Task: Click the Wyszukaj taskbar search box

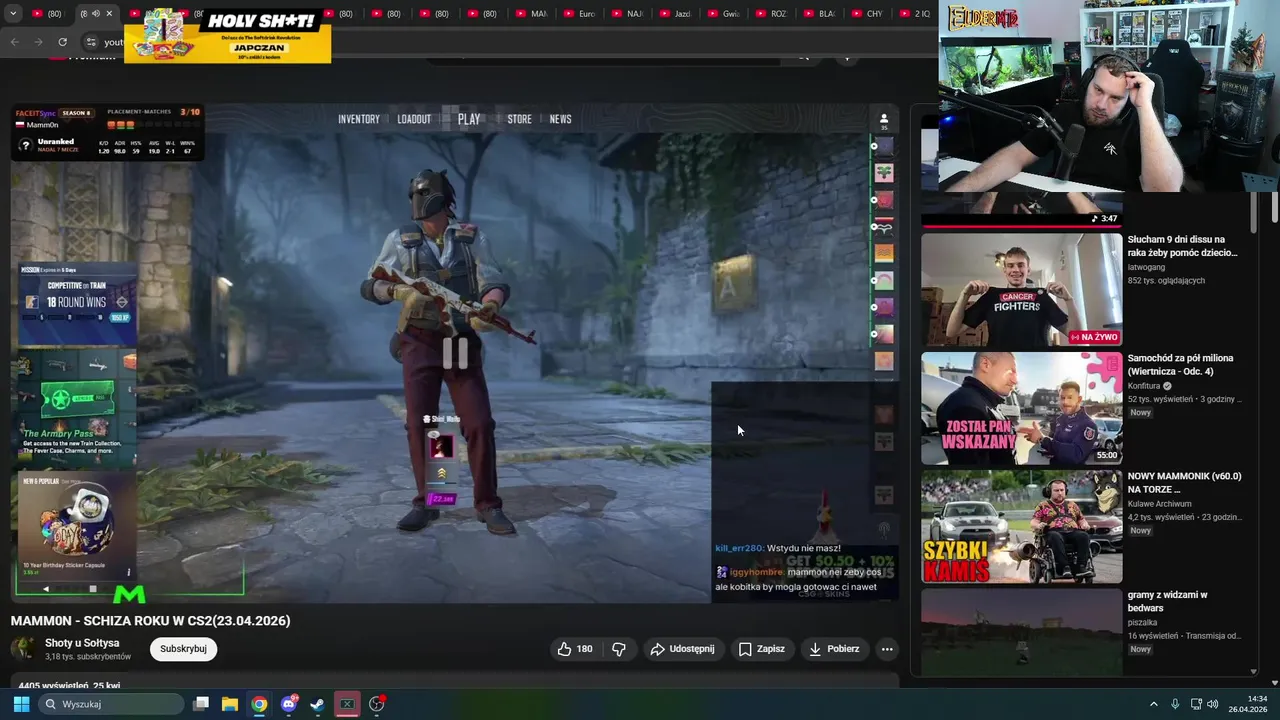Action: [112, 704]
